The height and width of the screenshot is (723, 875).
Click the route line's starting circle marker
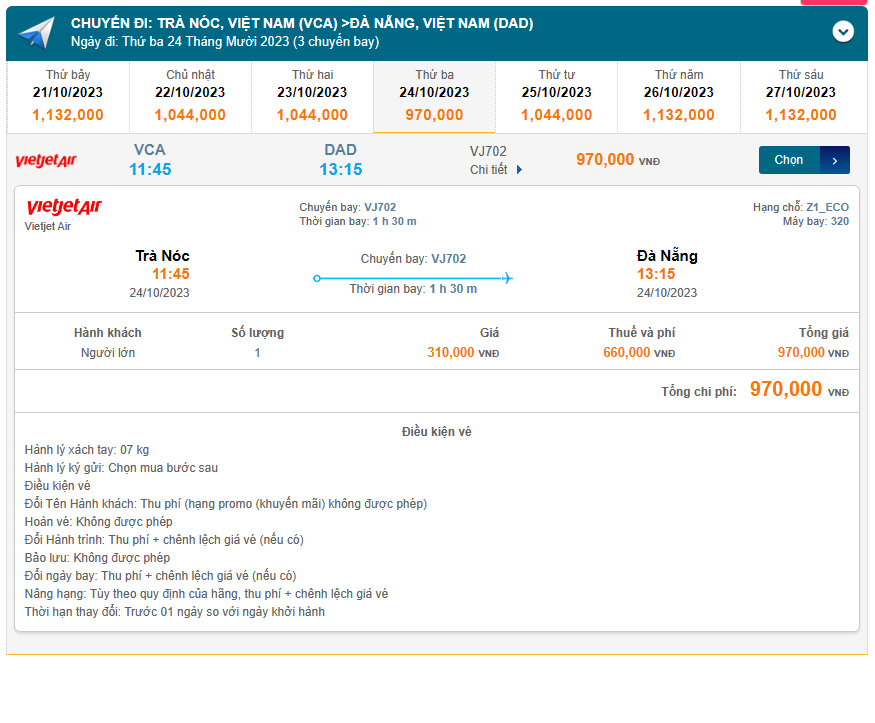[317, 278]
